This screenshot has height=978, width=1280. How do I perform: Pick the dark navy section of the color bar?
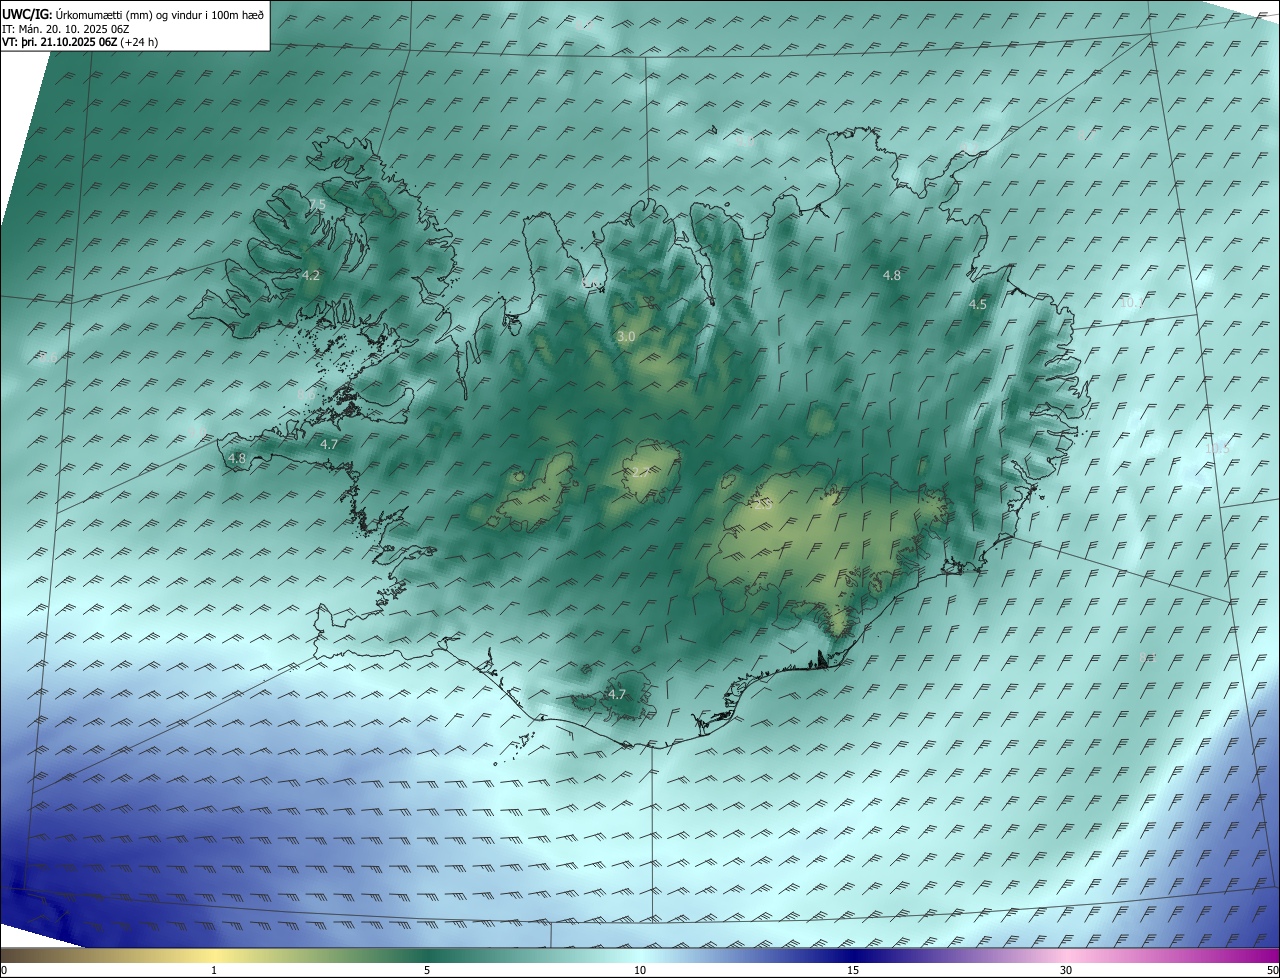click(x=853, y=955)
